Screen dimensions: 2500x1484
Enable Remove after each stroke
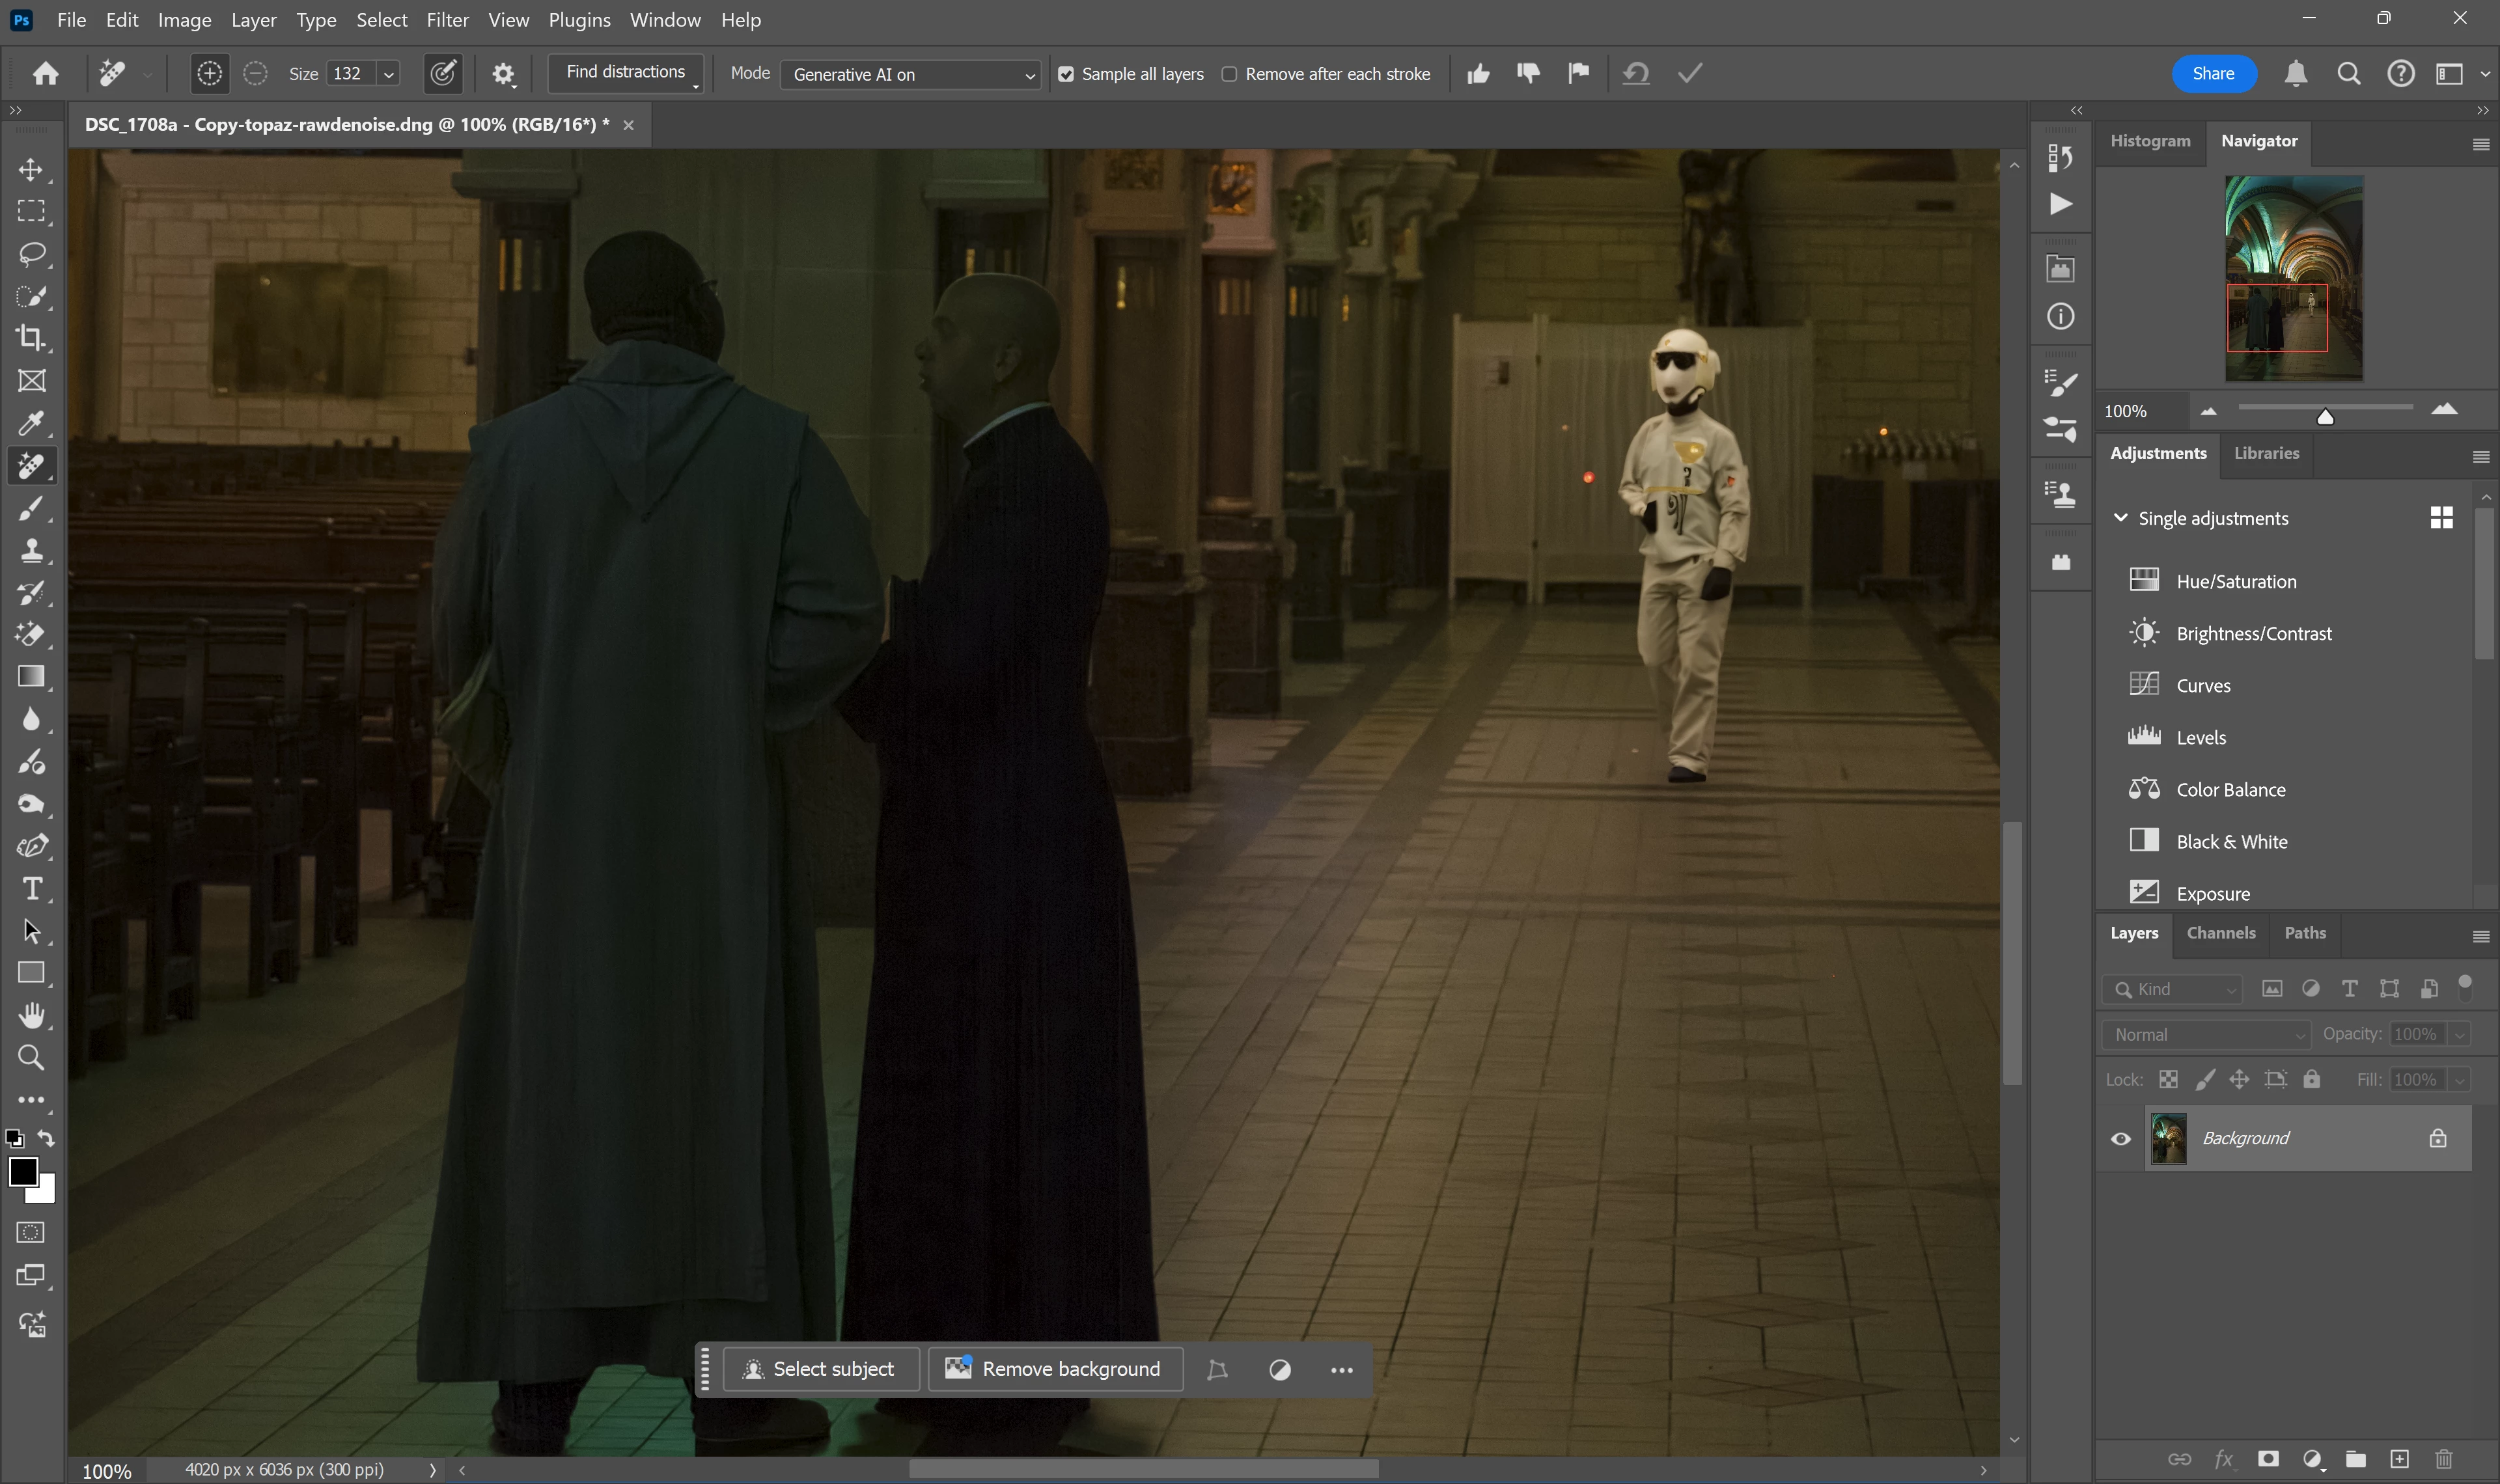click(x=1230, y=75)
